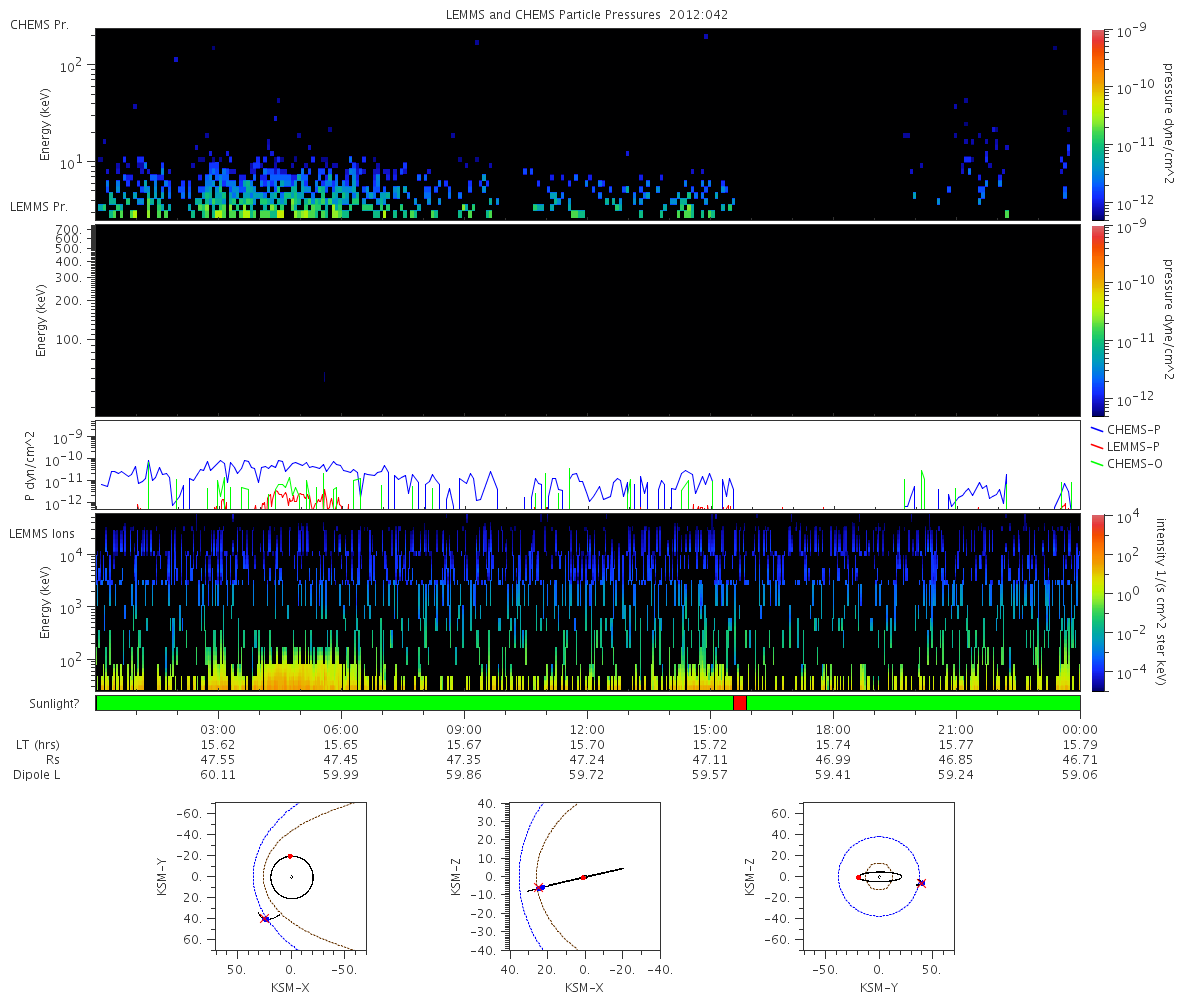Click the 03:00 time tick label

[x=218, y=730]
